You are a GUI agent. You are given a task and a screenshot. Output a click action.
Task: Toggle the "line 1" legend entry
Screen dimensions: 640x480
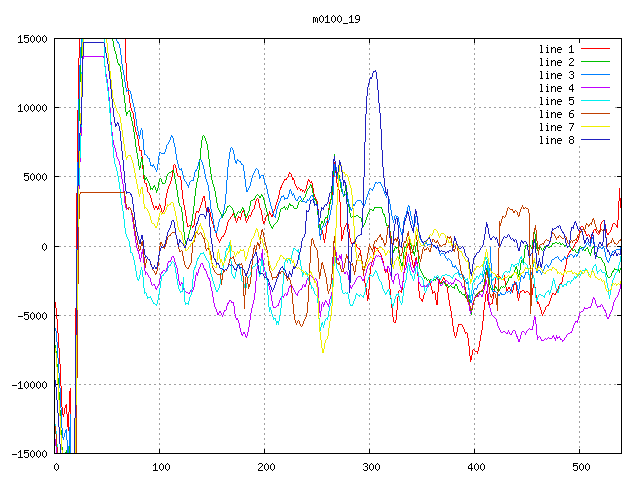[x=557, y=48]
